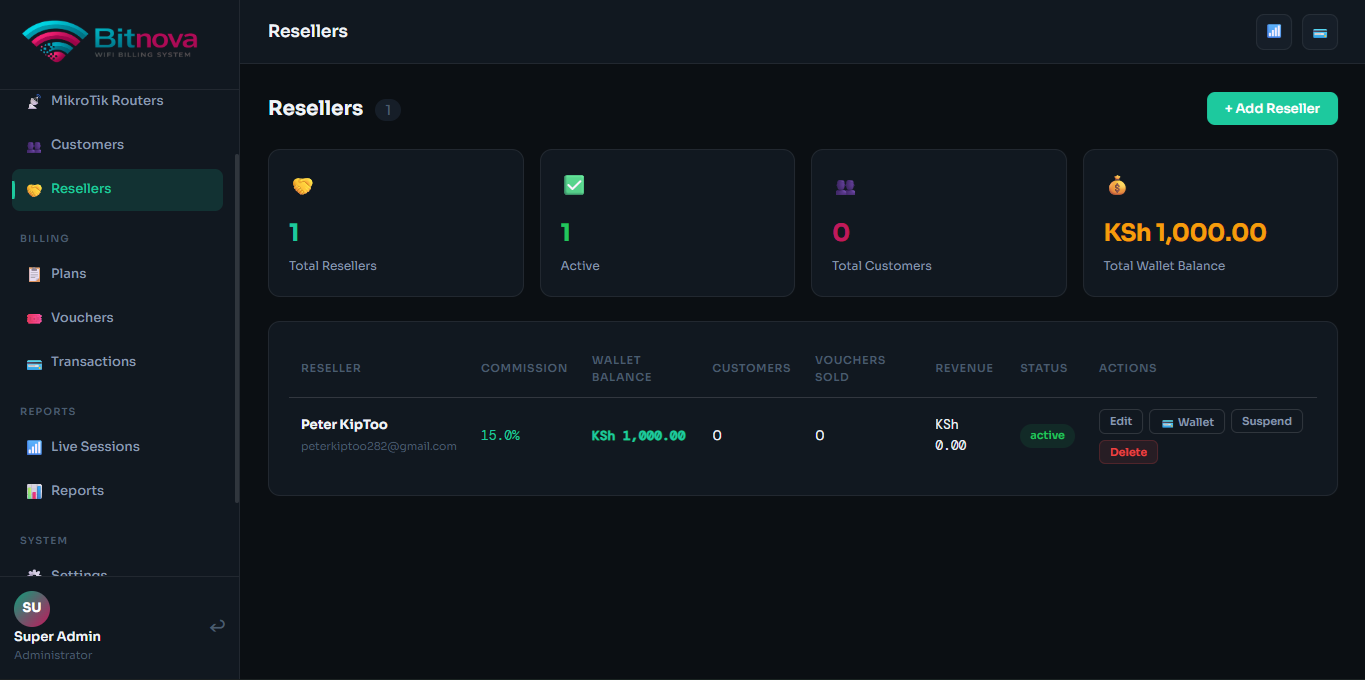Viewport: 1365px width, 680px height.
Task: Click the Revenue column header
Action: pyautogui.click(x=964, y=368)
